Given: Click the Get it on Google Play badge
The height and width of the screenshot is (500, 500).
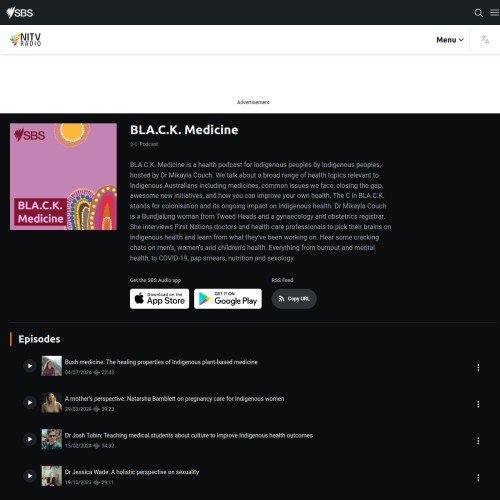Looking at the screenshot, I should pos(228,299).
